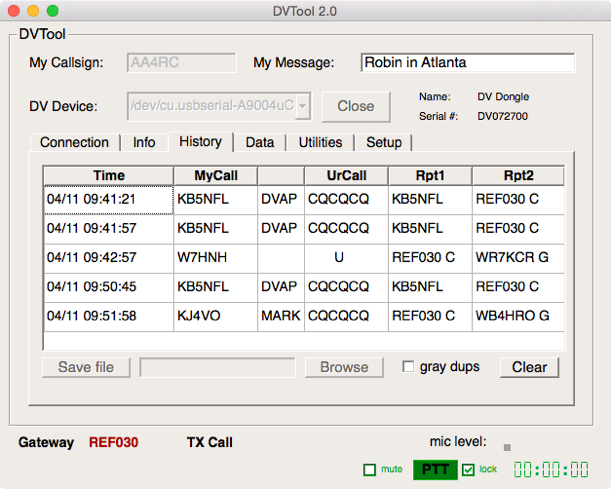Viewport: 611px width, 489px height.
Task: Clear the history list
Action: (529, 367)
